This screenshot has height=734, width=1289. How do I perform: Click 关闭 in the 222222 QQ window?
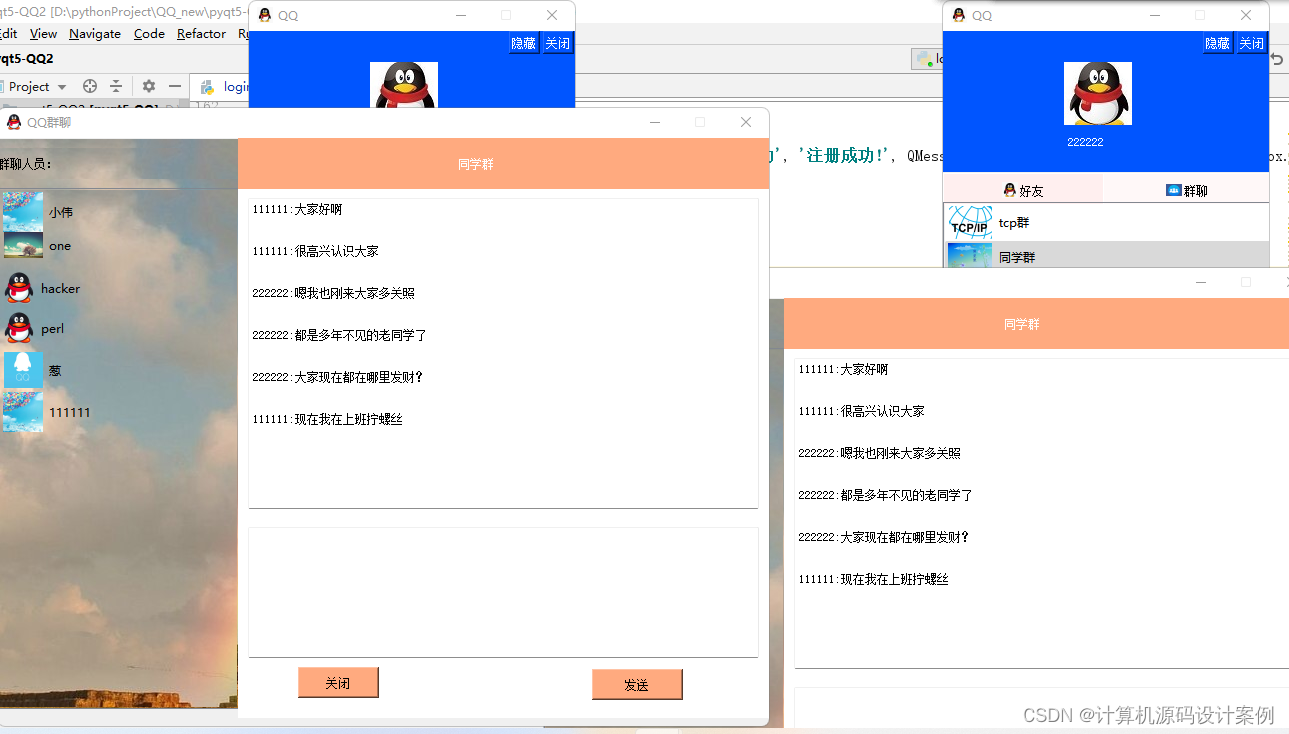point(1251,43)
